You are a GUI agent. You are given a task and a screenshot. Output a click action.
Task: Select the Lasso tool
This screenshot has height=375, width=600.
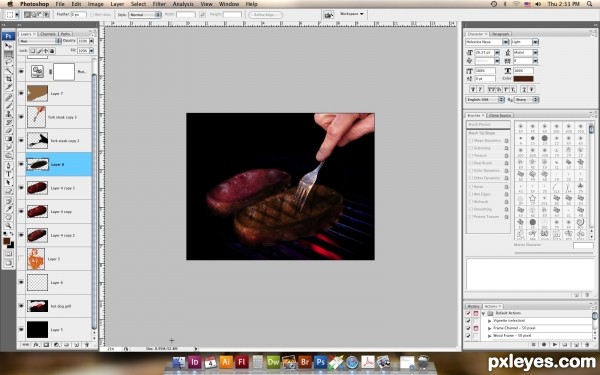8,62
